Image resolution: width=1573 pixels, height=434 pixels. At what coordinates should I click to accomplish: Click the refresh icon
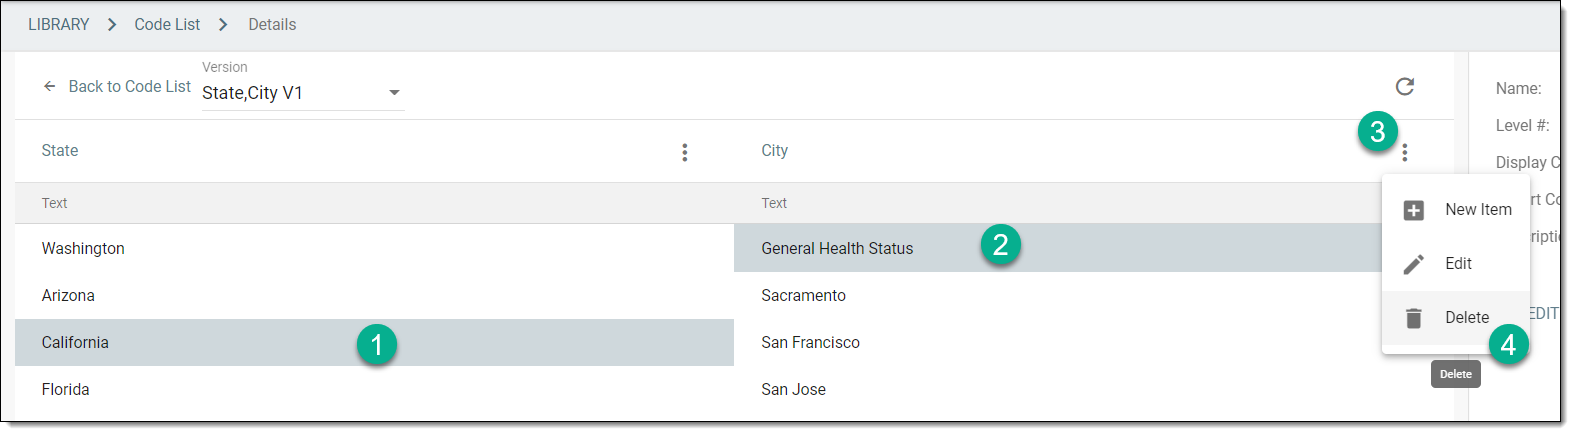[x=1405, y=86]
